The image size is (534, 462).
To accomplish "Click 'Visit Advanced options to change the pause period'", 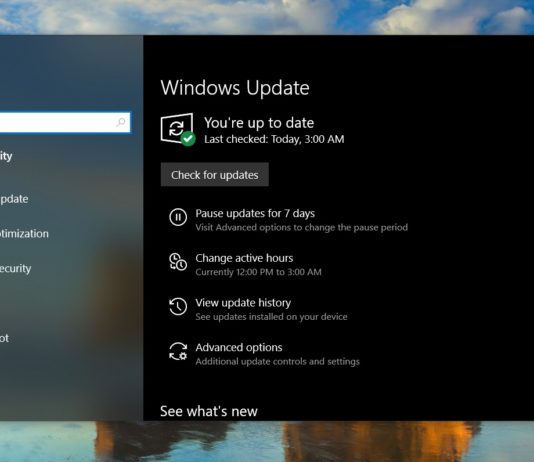I will coord(301,227).
